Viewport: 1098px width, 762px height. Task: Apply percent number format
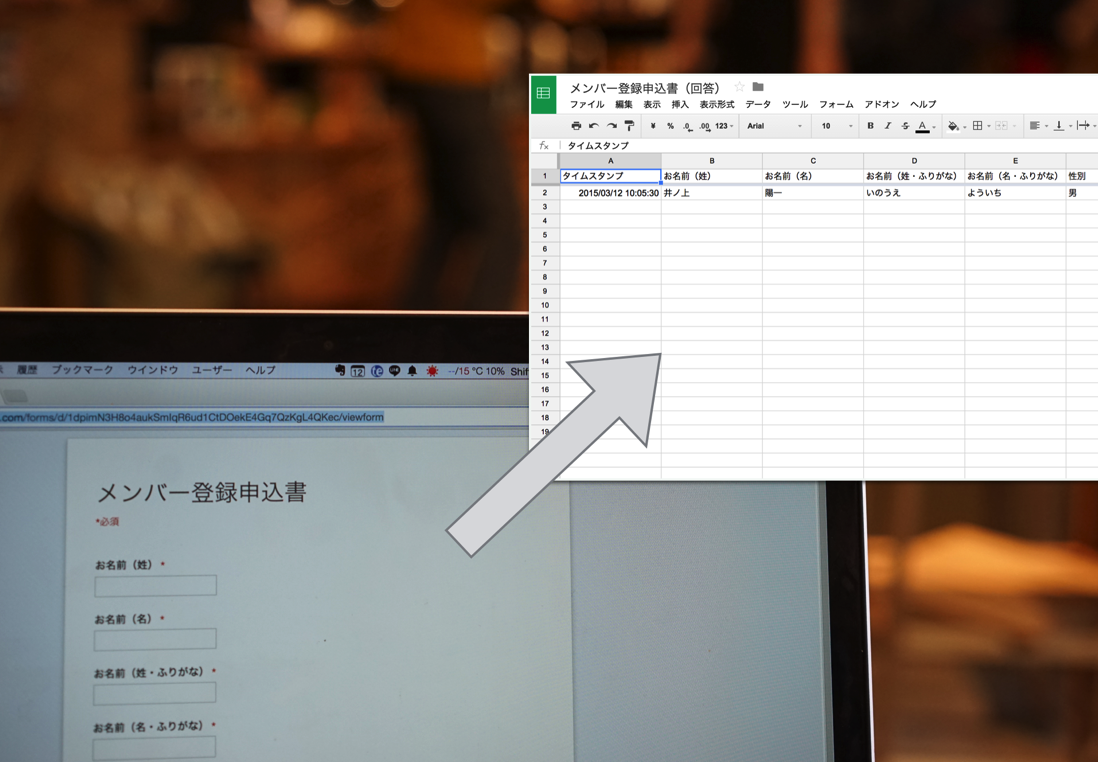click(670, 126)
